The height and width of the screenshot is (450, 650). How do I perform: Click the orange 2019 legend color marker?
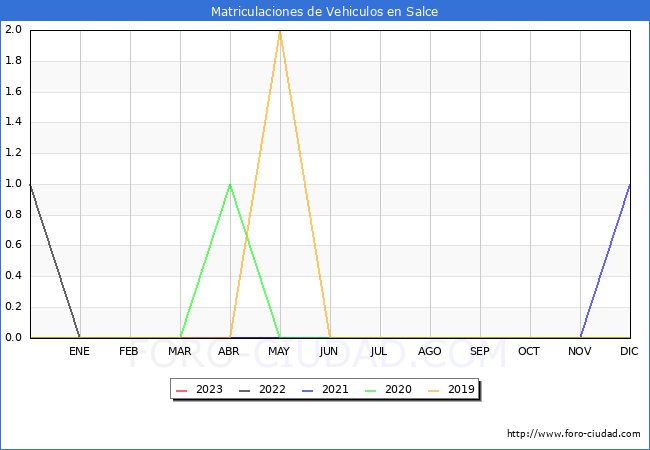[434, 390]
